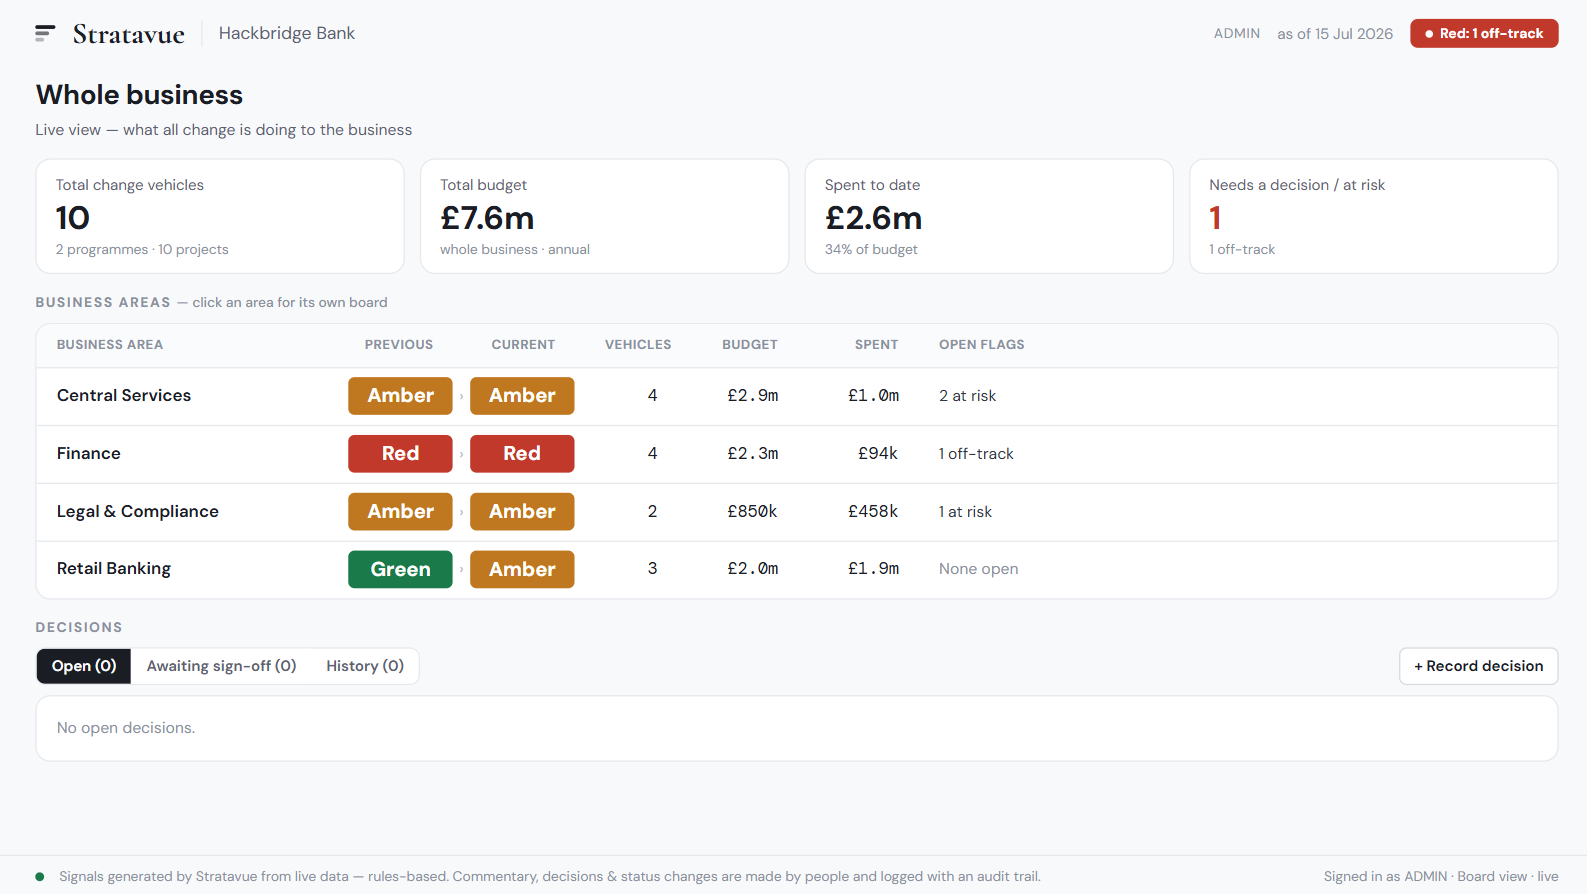
Task: Click the '1 at risk' flag for Legal & Compliance
Action: tap(965, 512)
